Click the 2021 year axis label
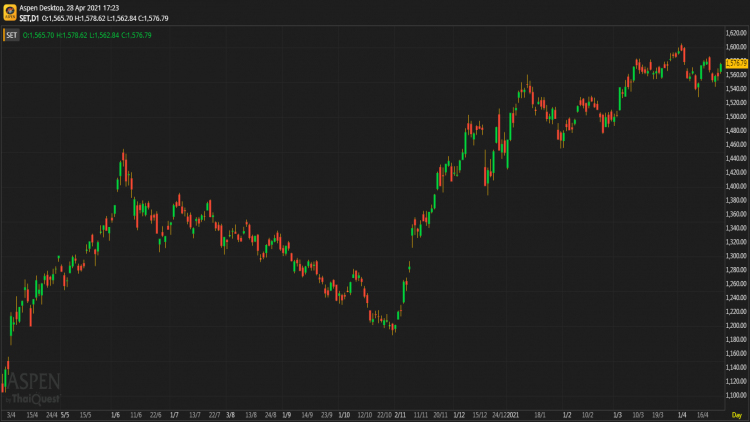The width and height of the screenshot is (750, 422). [x=513, y=415]
